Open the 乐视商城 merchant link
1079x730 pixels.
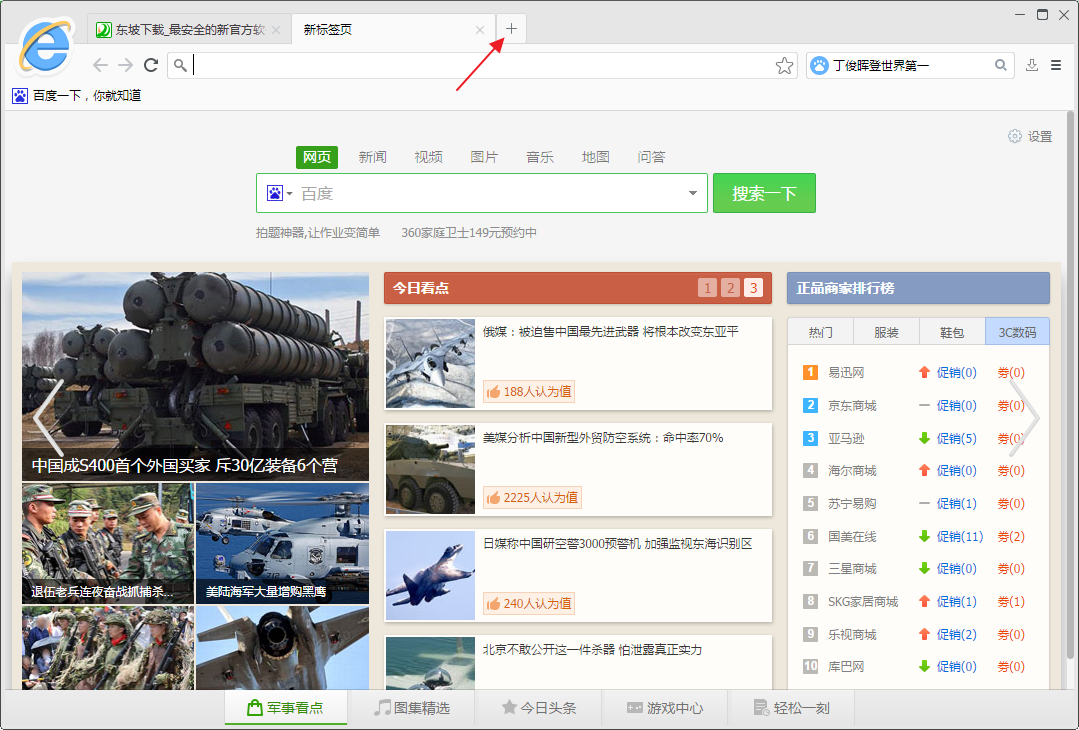pyautogui.click(x=852, y=634)
